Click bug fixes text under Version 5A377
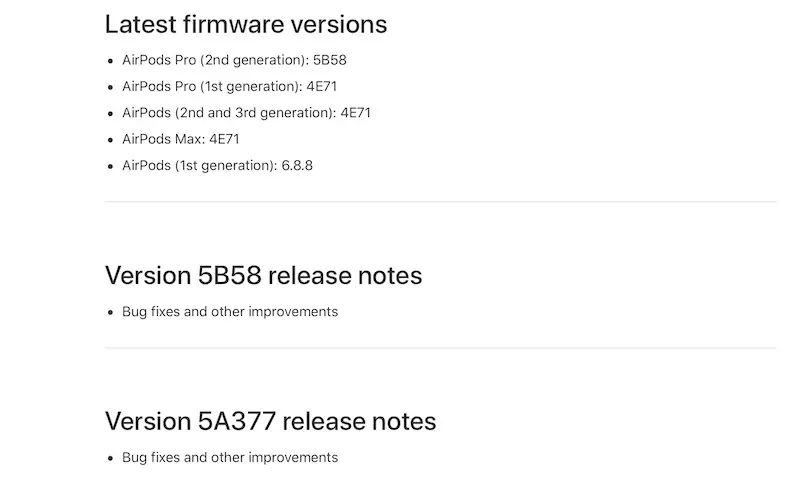This screenshot has width=793, height=485. [230, 458]
